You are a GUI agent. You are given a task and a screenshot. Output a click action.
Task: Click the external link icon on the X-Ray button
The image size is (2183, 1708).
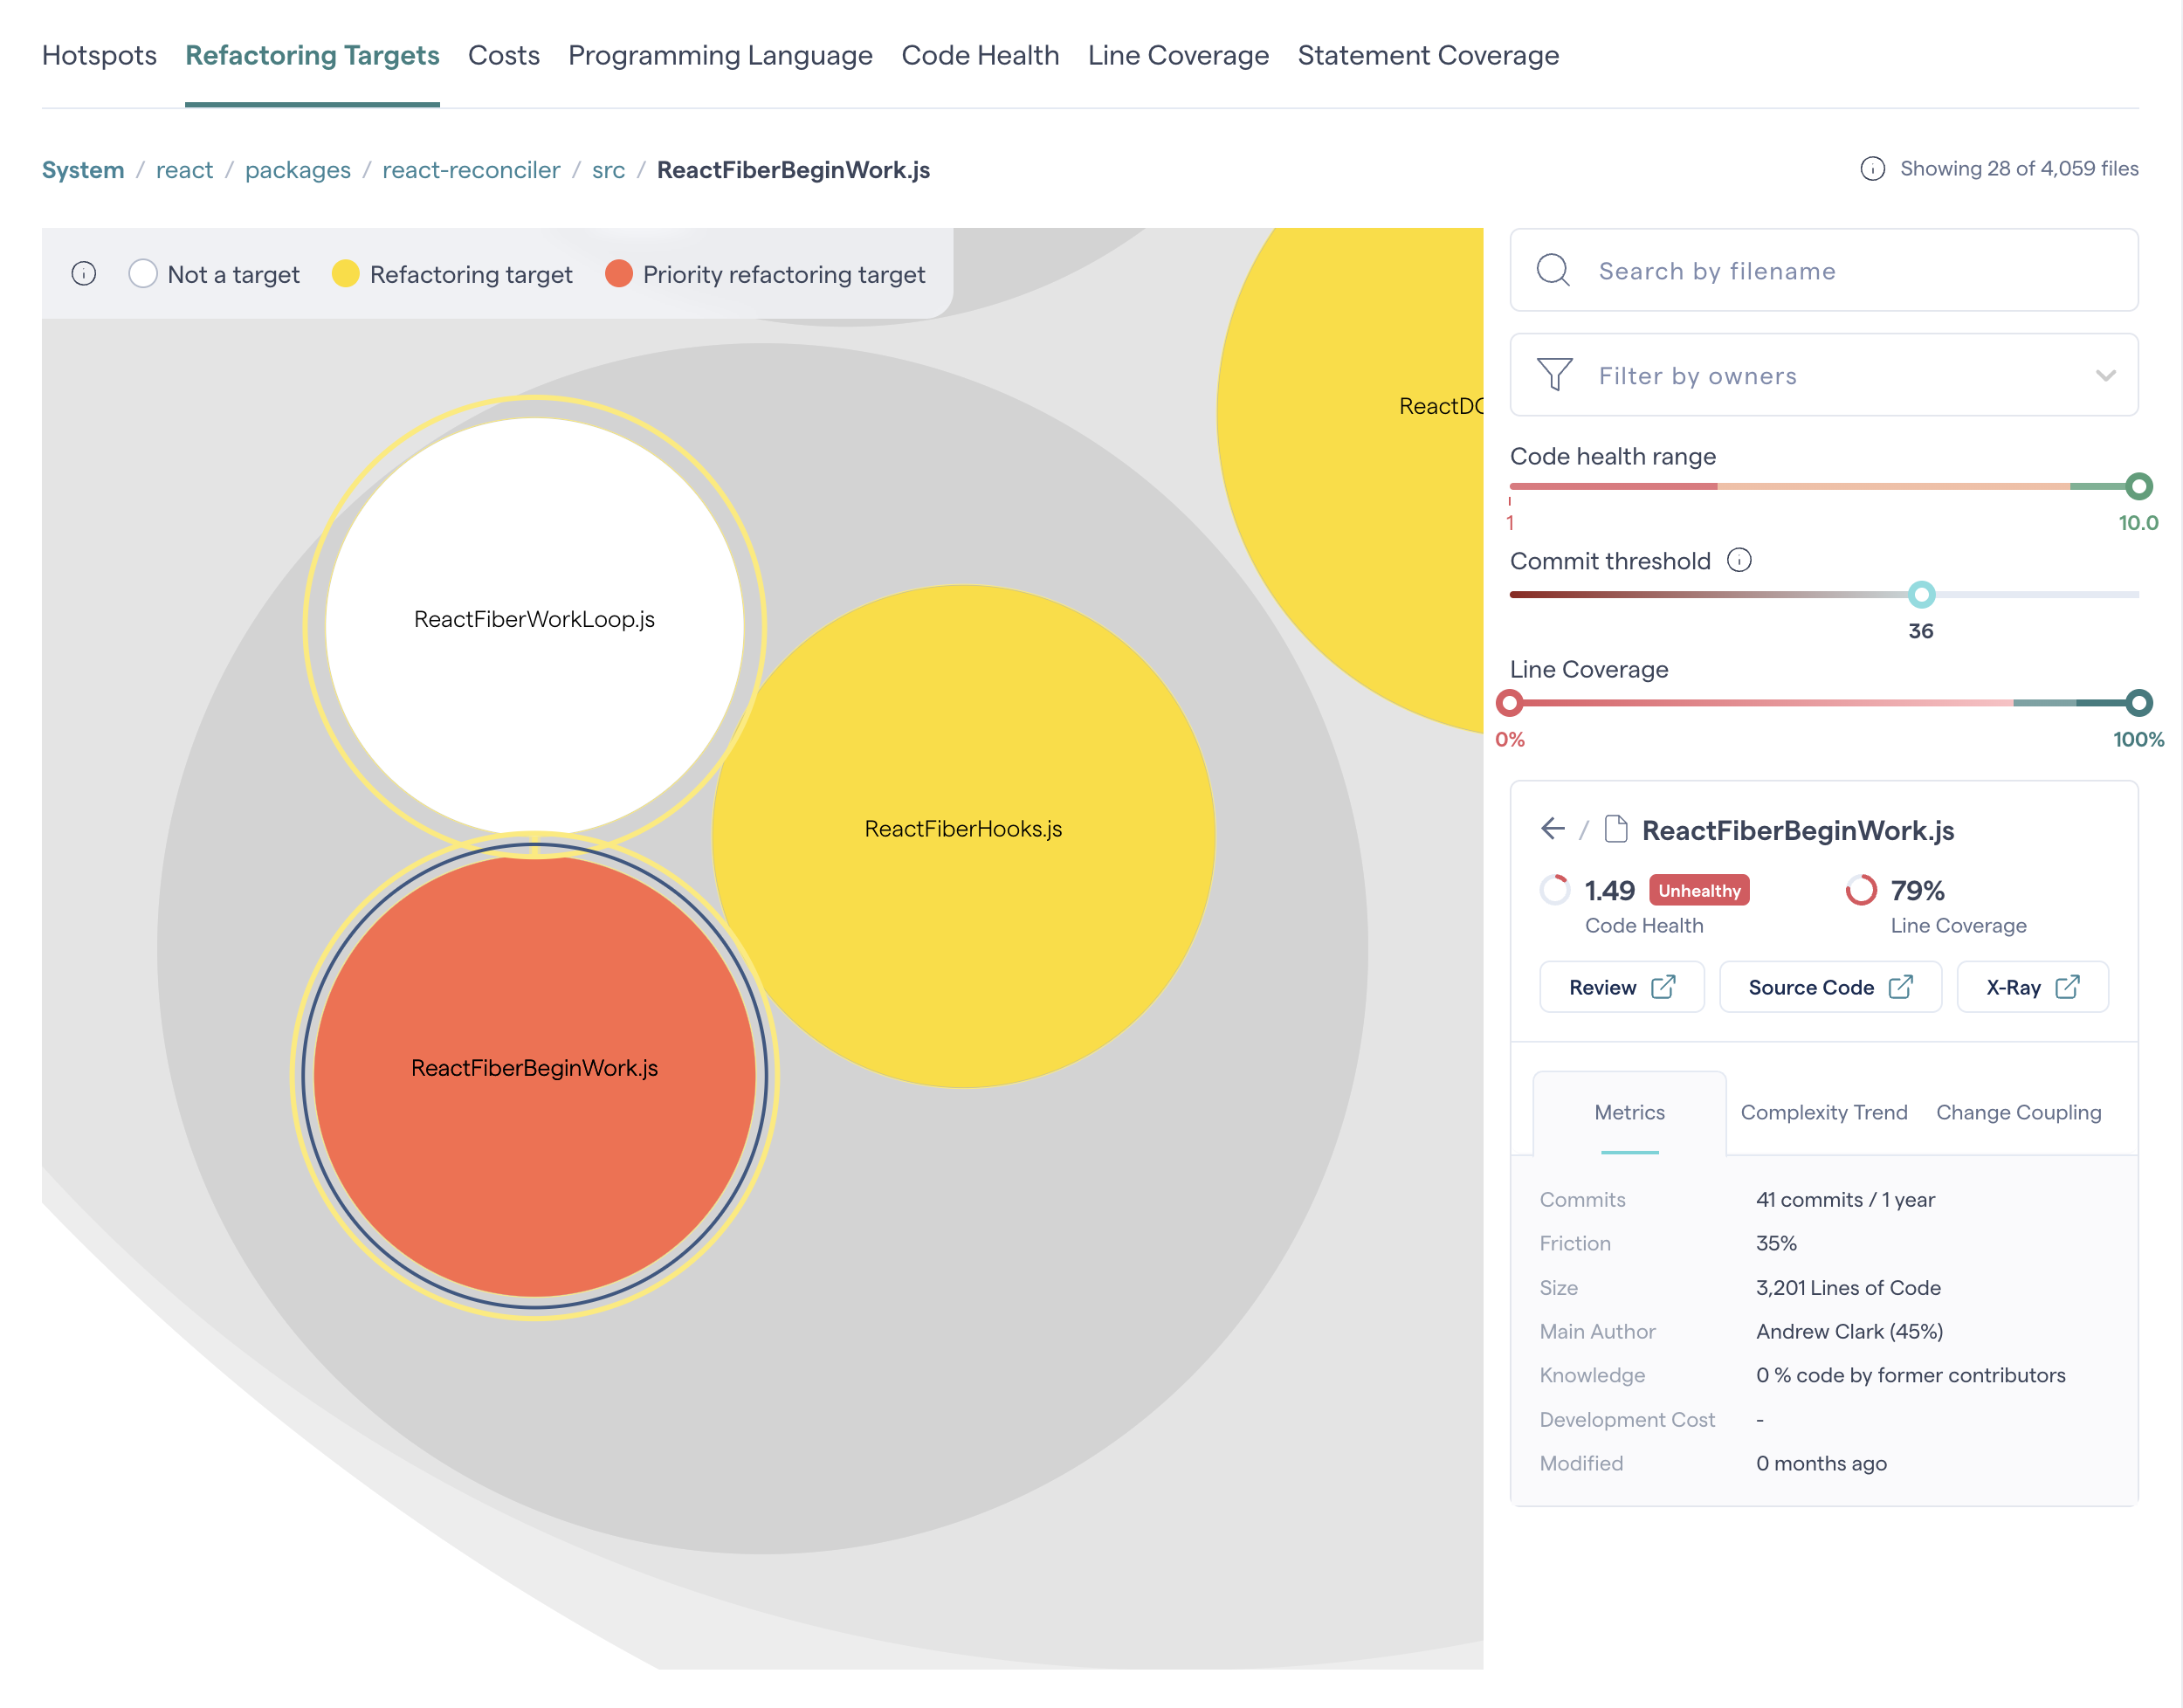[2068, 987]
